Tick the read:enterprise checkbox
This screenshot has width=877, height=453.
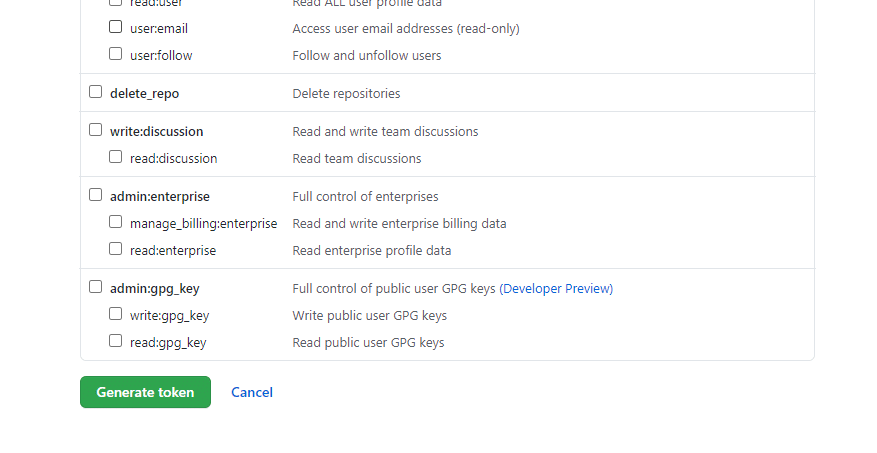click(x=116, y=249)
